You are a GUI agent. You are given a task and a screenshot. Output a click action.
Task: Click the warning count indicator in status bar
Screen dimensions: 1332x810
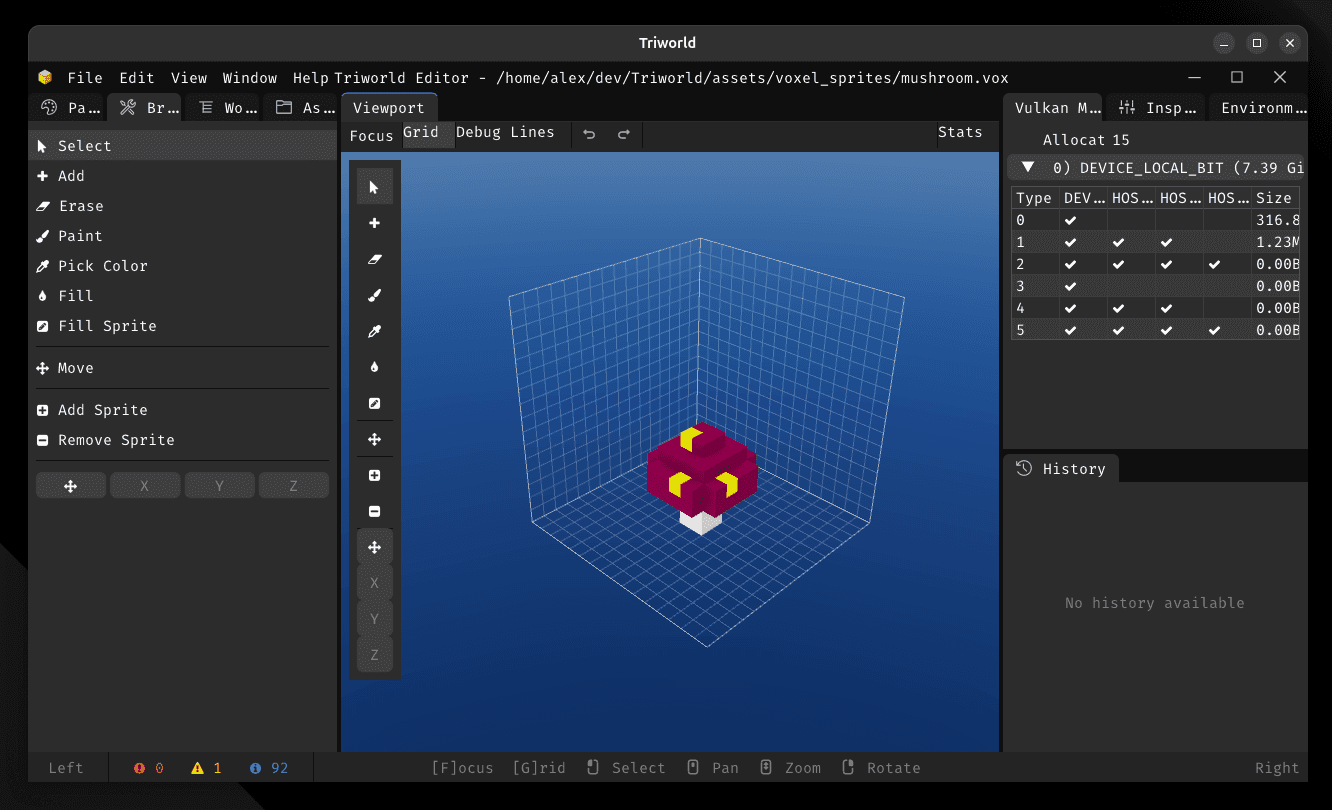click(207, 767)
